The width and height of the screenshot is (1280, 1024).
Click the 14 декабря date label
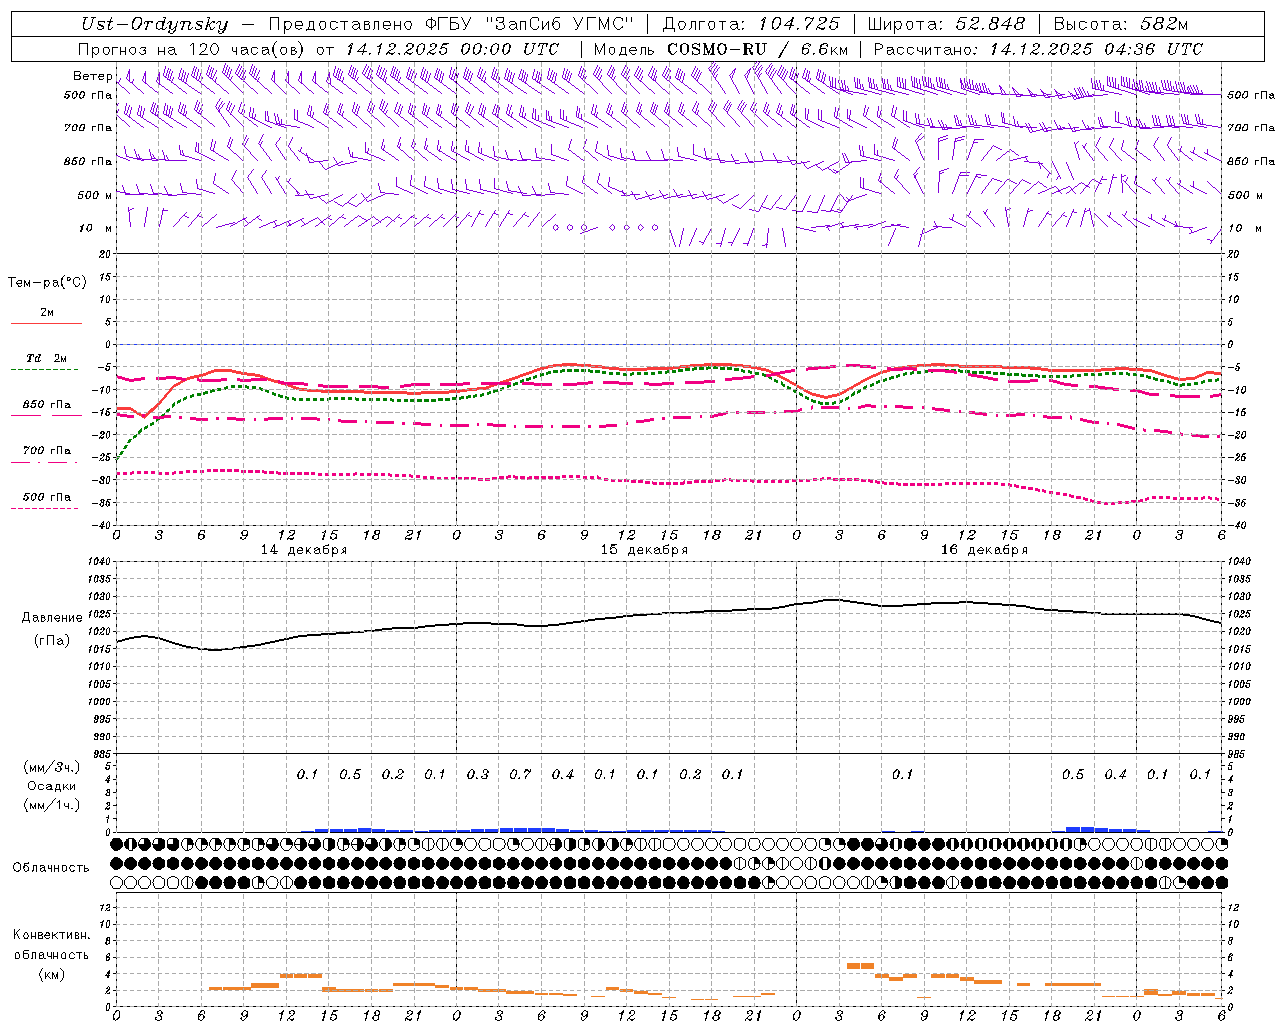(304, 550)
